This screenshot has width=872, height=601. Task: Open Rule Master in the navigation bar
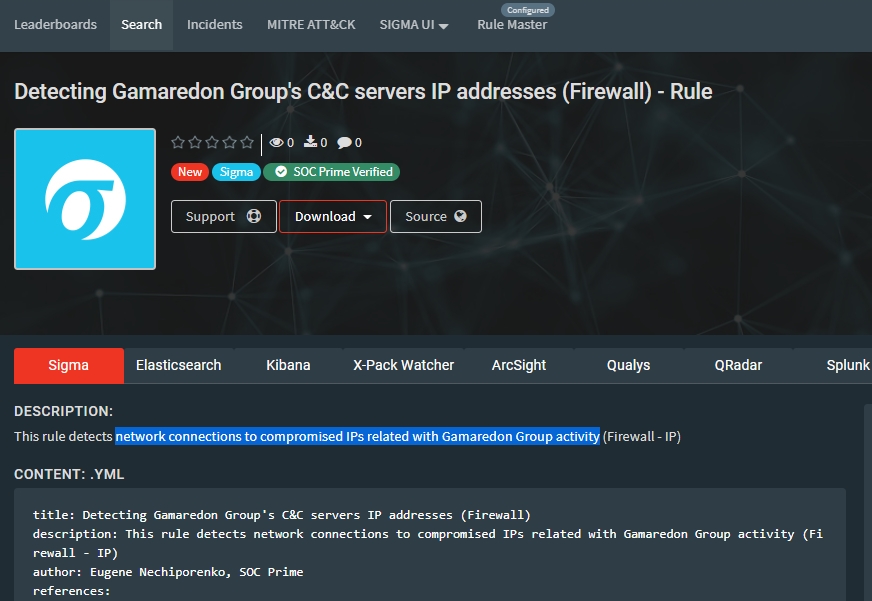point(512,25)
